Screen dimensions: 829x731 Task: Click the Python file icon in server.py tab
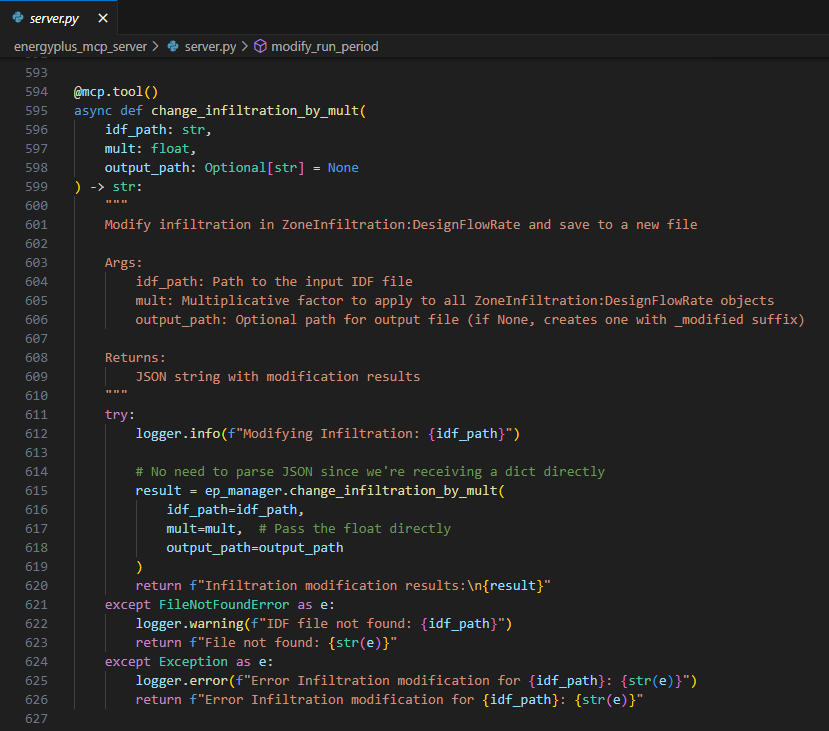18,19
